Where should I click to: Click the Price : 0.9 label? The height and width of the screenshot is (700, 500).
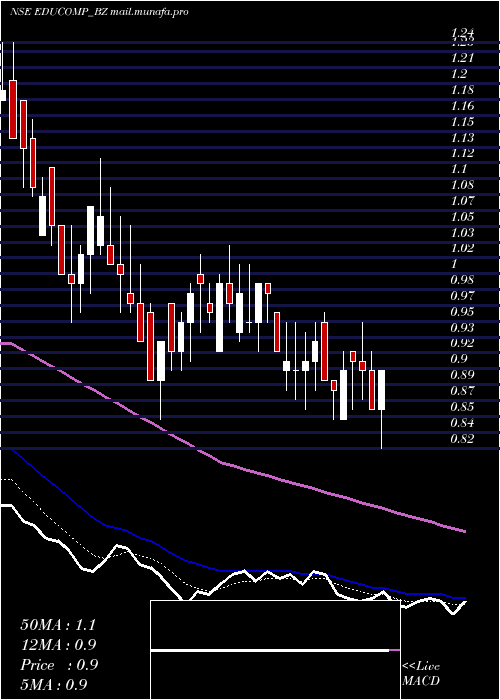click(x=59, y=665)
